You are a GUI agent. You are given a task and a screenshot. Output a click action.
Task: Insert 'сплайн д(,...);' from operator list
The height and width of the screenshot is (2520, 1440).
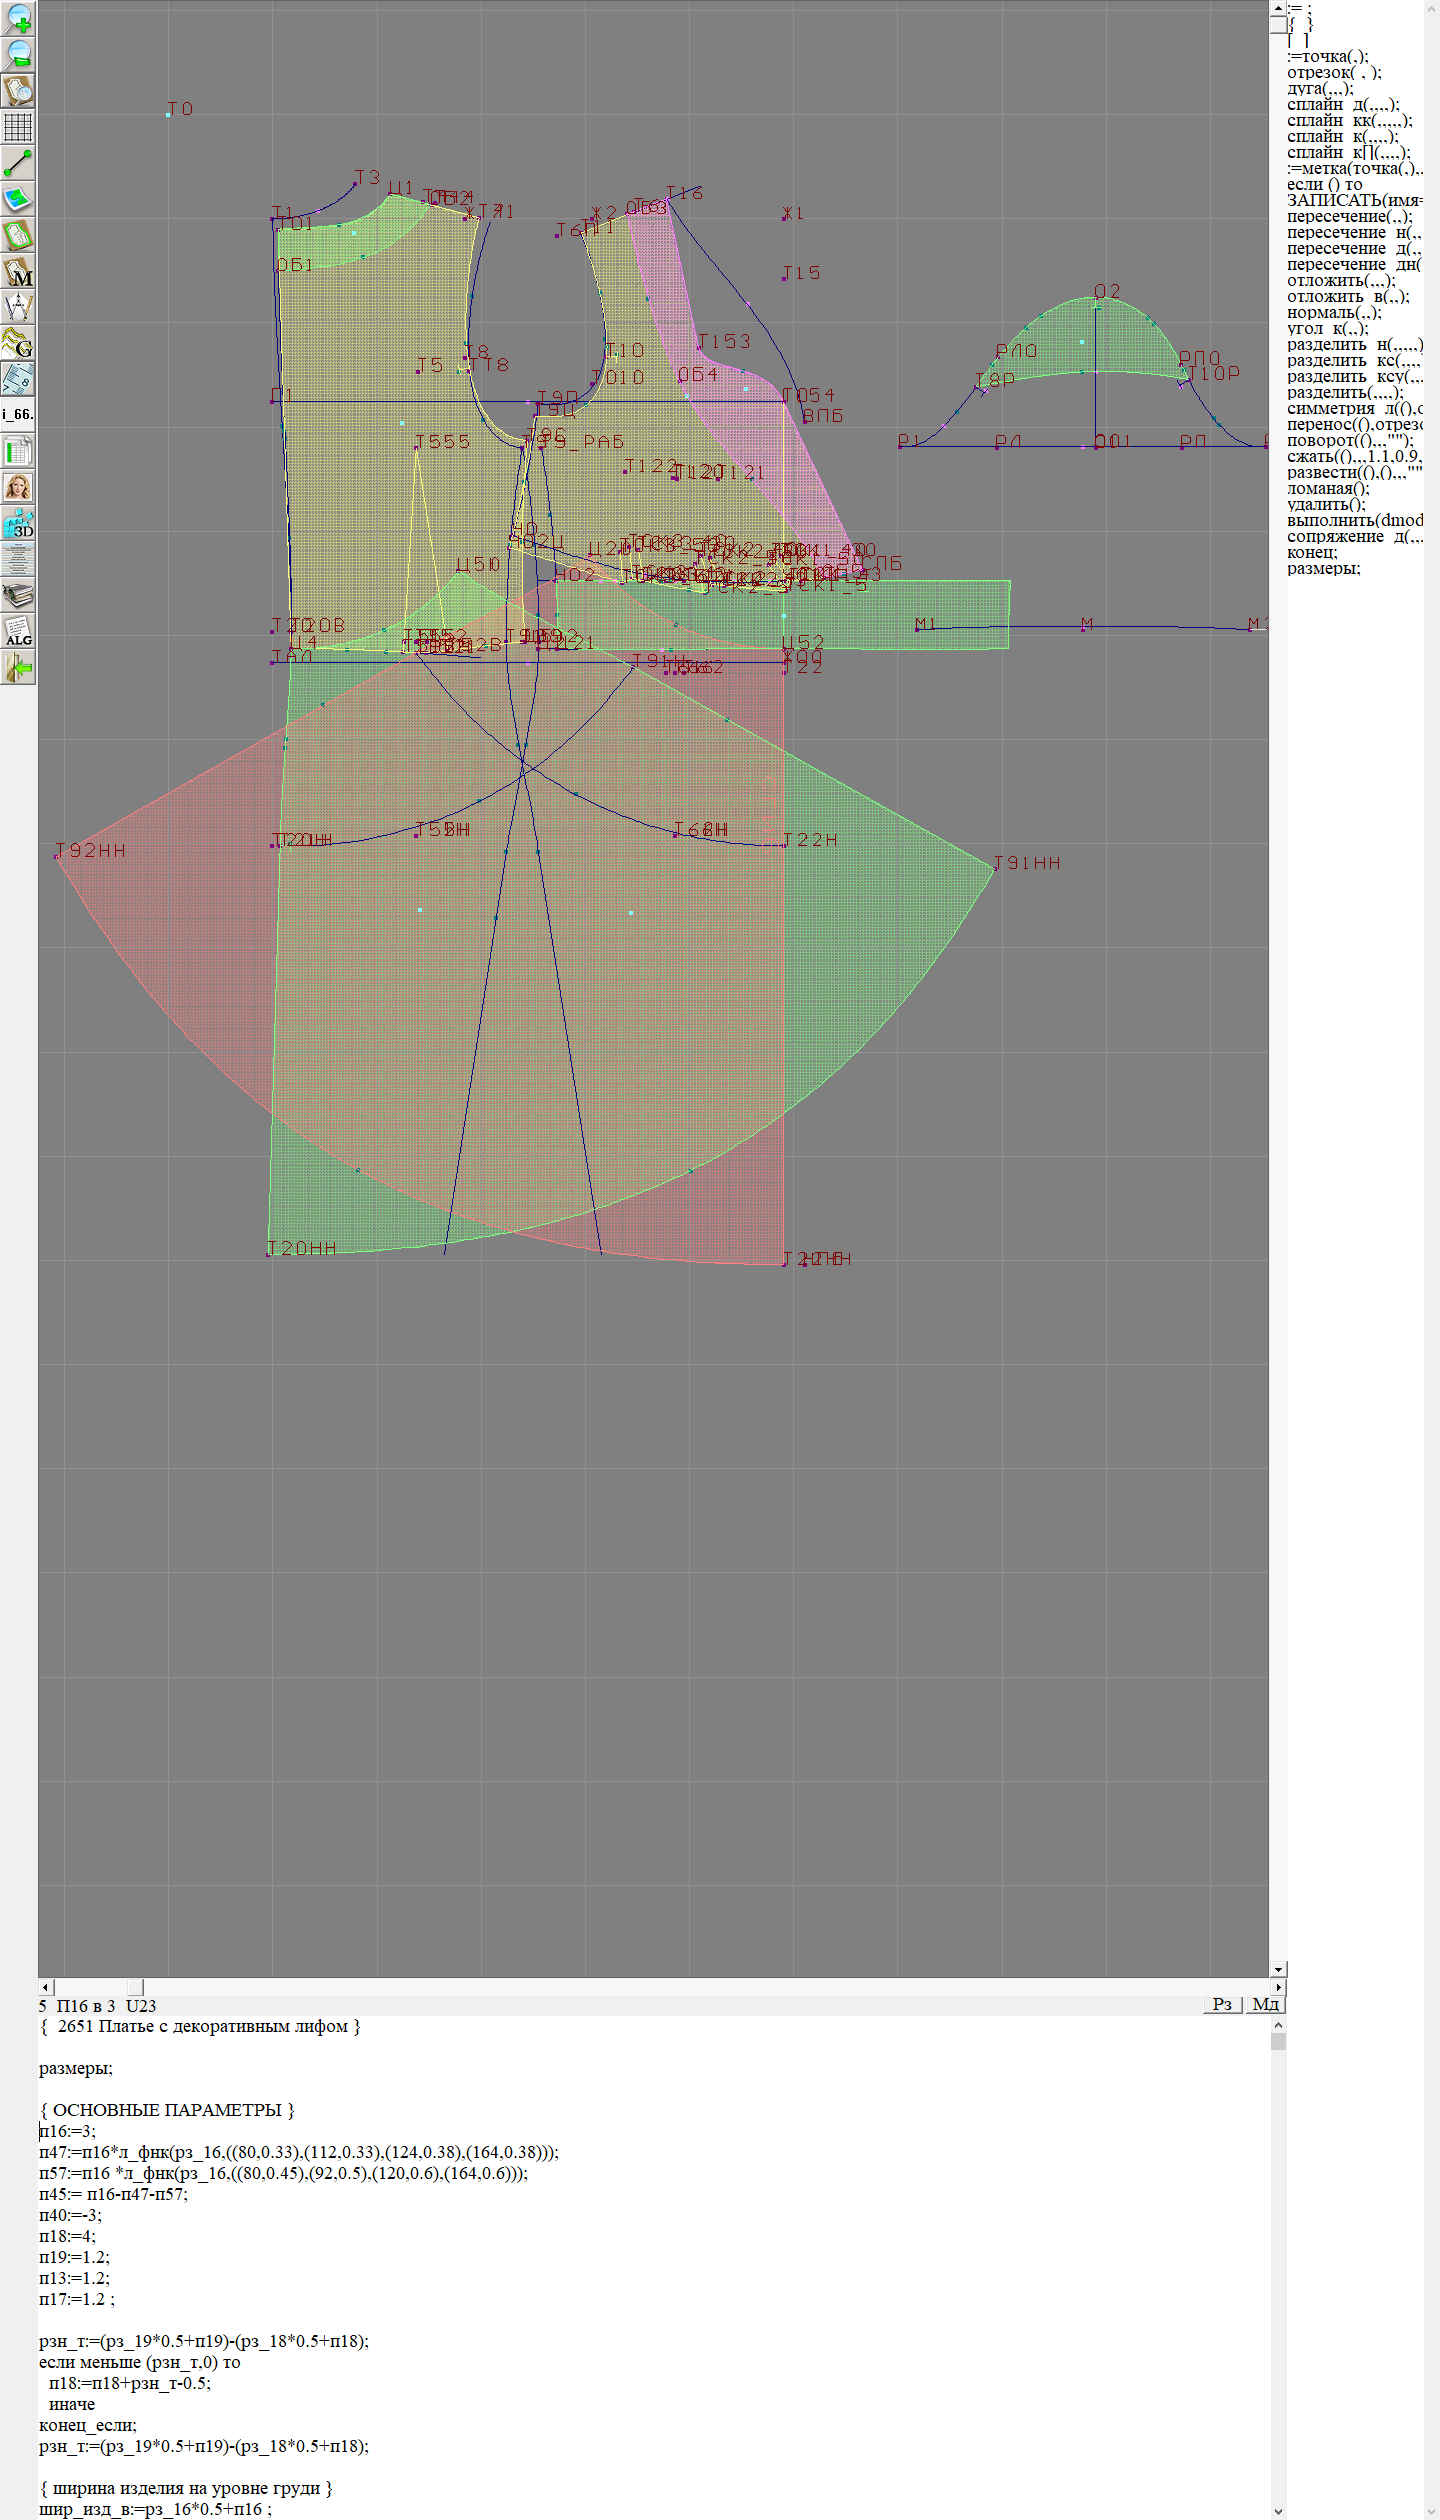[1342, 105]
